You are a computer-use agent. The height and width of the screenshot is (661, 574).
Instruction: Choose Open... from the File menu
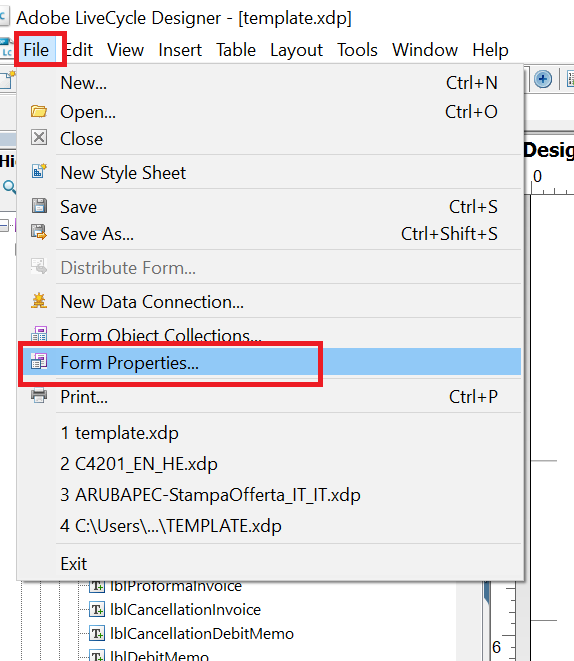(x=270, y=112)
